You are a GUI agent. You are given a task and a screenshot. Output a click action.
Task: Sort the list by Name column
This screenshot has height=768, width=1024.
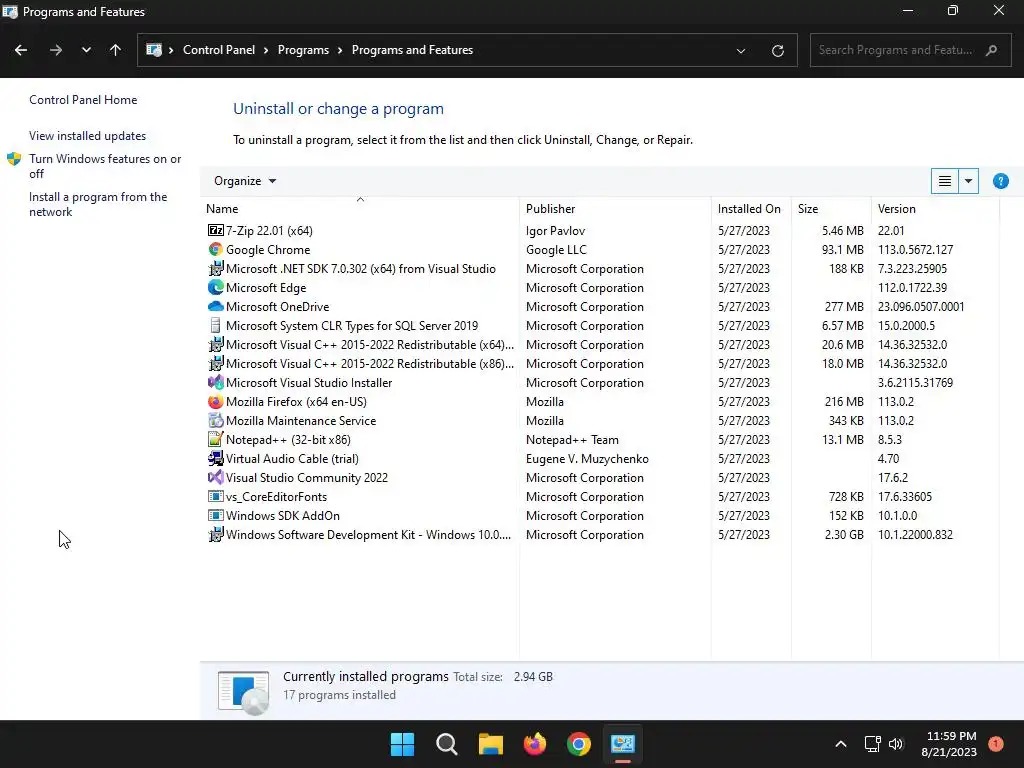click(x=359, y=208)
